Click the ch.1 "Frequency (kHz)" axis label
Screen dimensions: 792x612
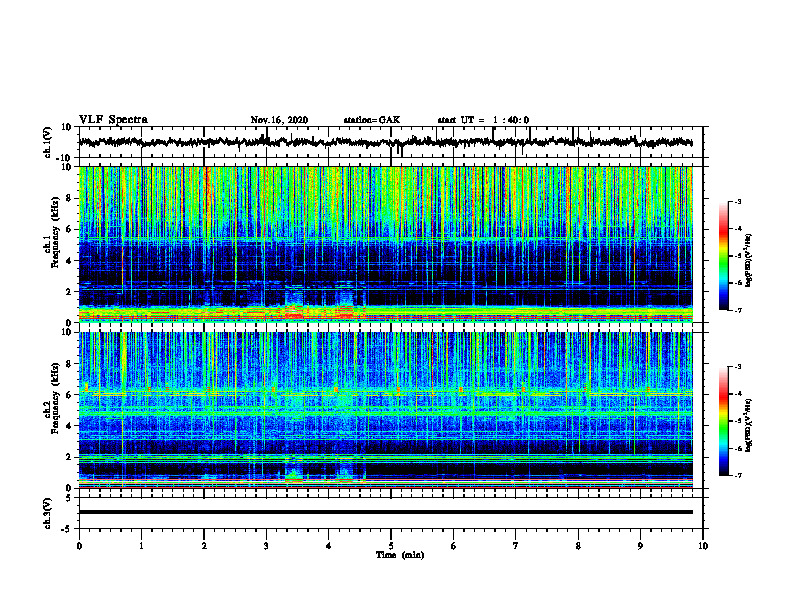55,232
